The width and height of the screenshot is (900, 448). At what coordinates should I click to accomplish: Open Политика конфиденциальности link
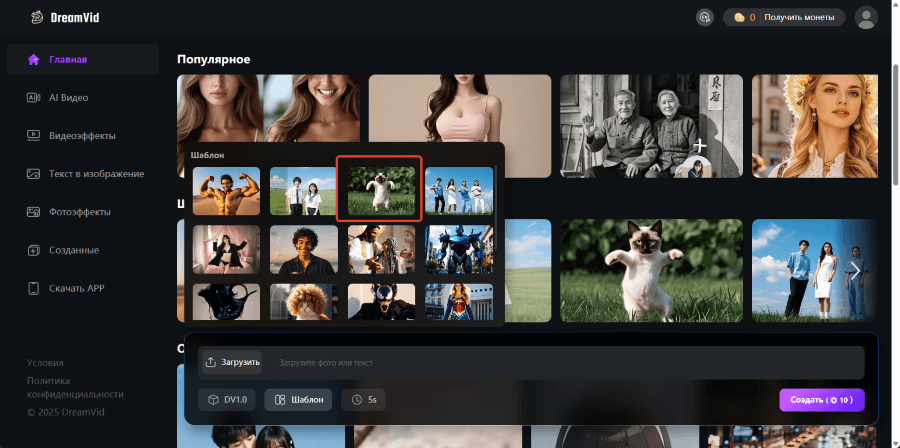75,388
